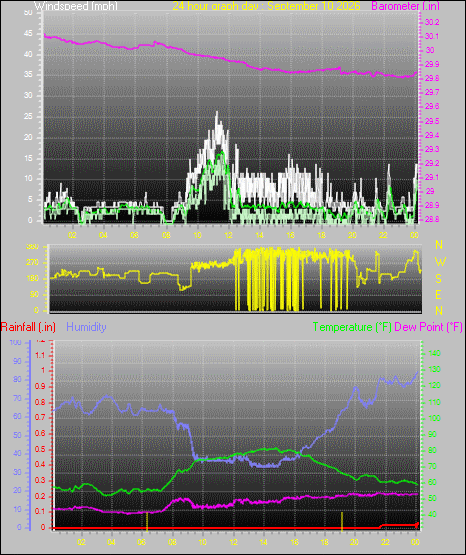Viewport: 466px width, 555px height.
Task: Click the '70' humidity axis value
Action: coord(17,399)
